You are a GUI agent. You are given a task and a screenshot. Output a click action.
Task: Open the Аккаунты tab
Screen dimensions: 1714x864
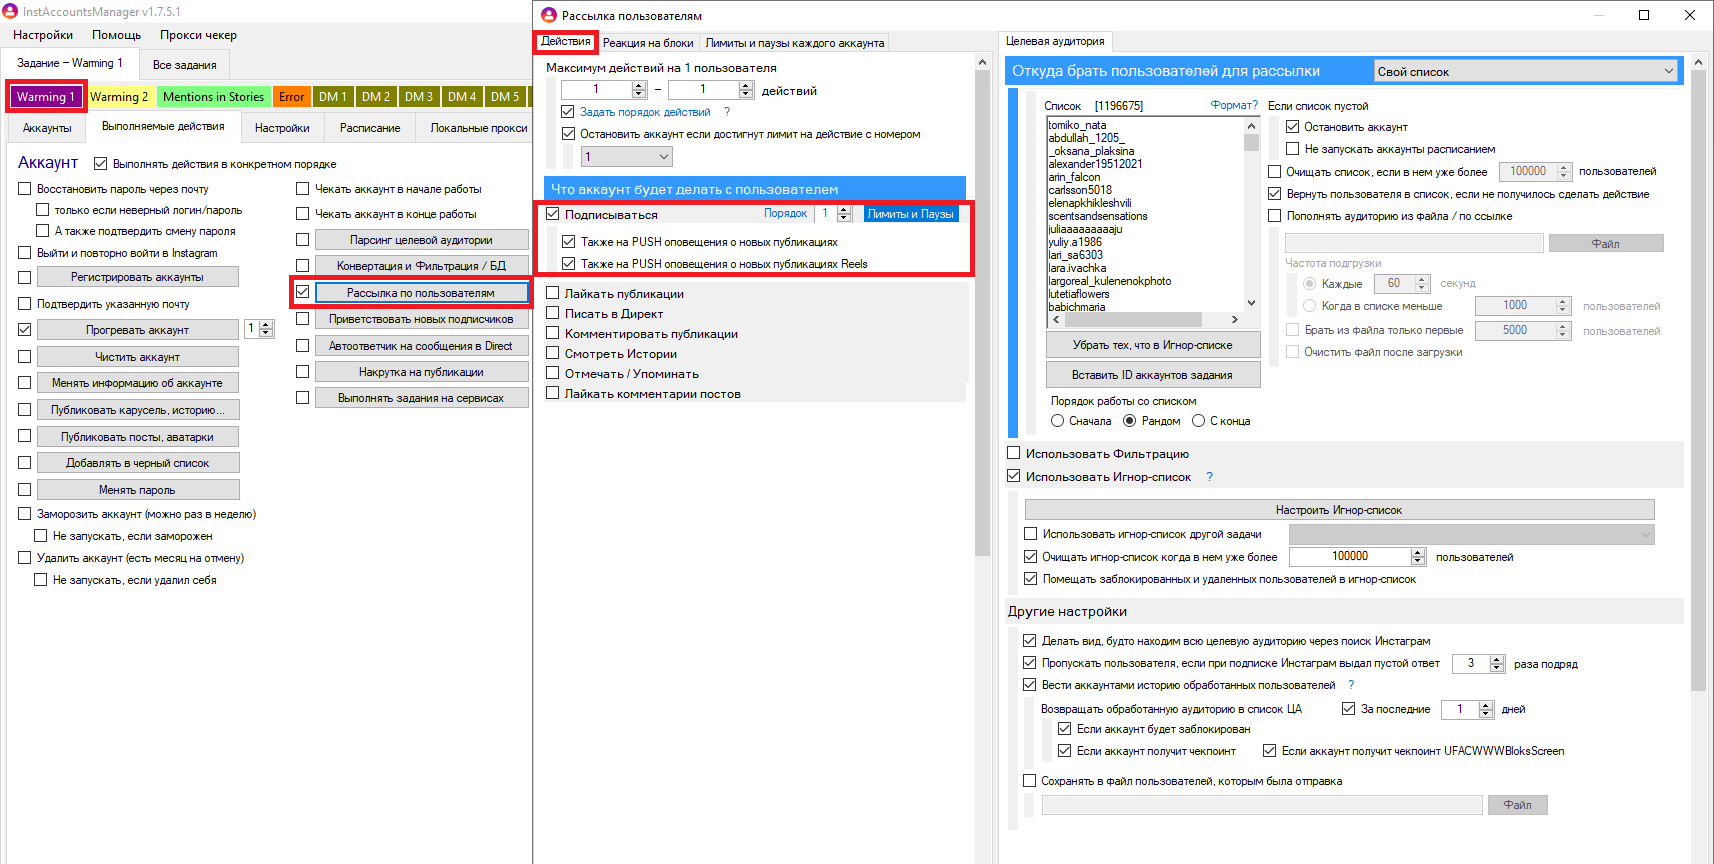coord(47,128)
